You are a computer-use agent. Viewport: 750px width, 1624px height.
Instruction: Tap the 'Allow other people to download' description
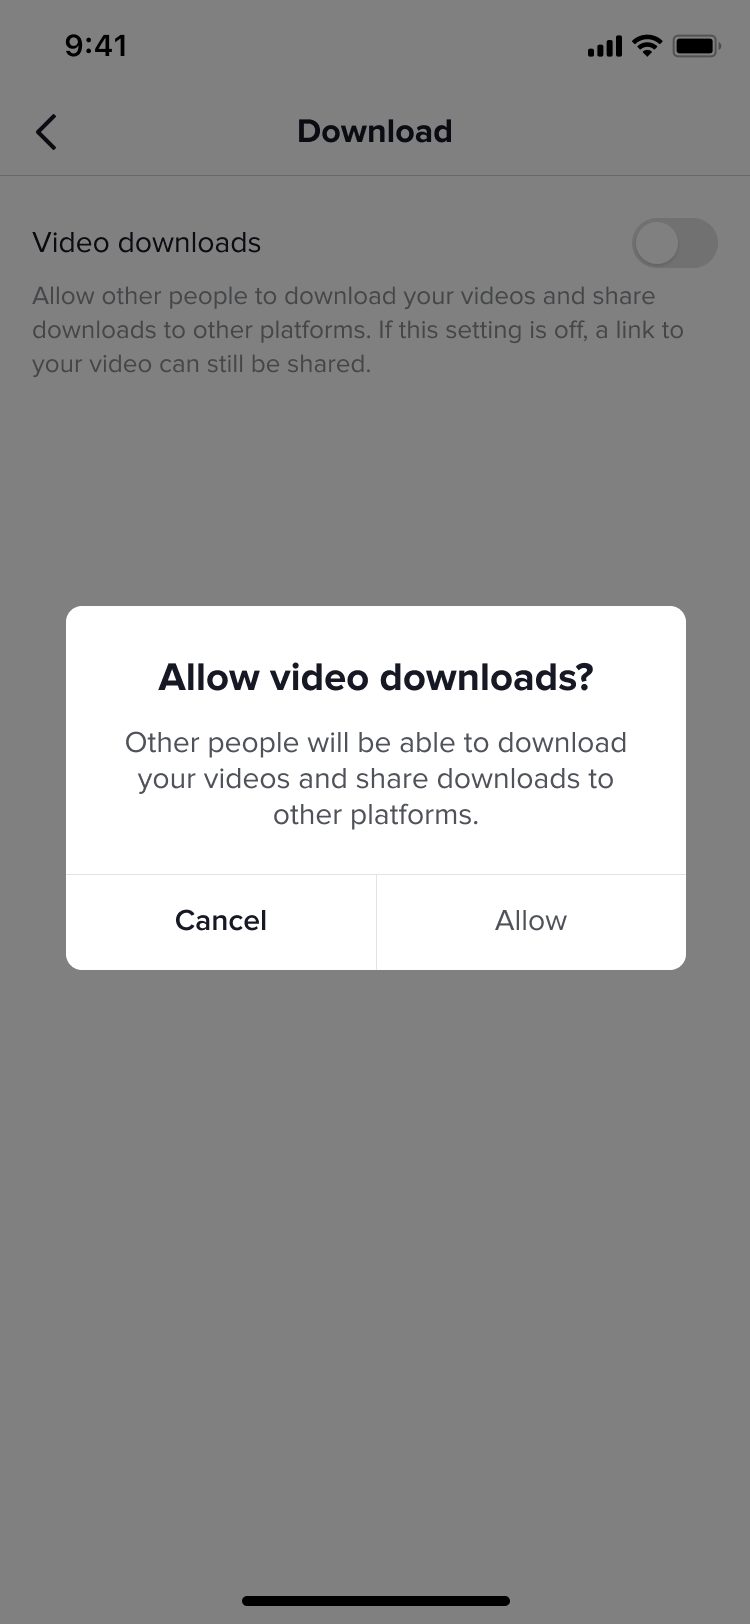344,296
